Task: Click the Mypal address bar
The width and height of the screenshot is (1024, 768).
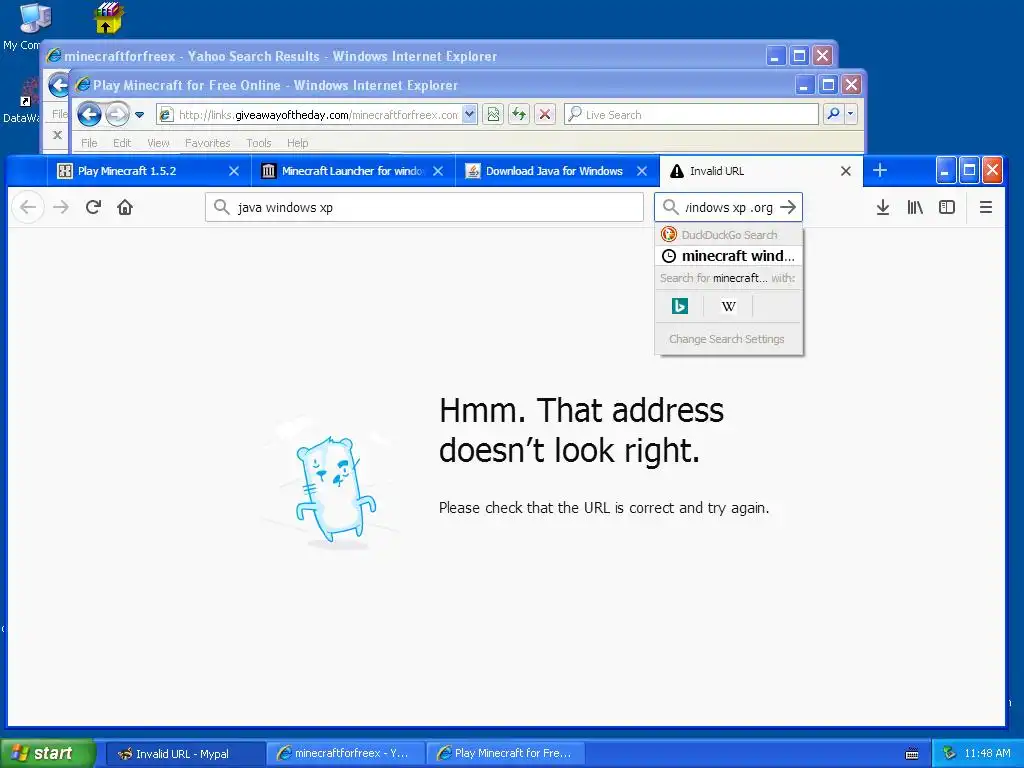Action: [424, 208]
